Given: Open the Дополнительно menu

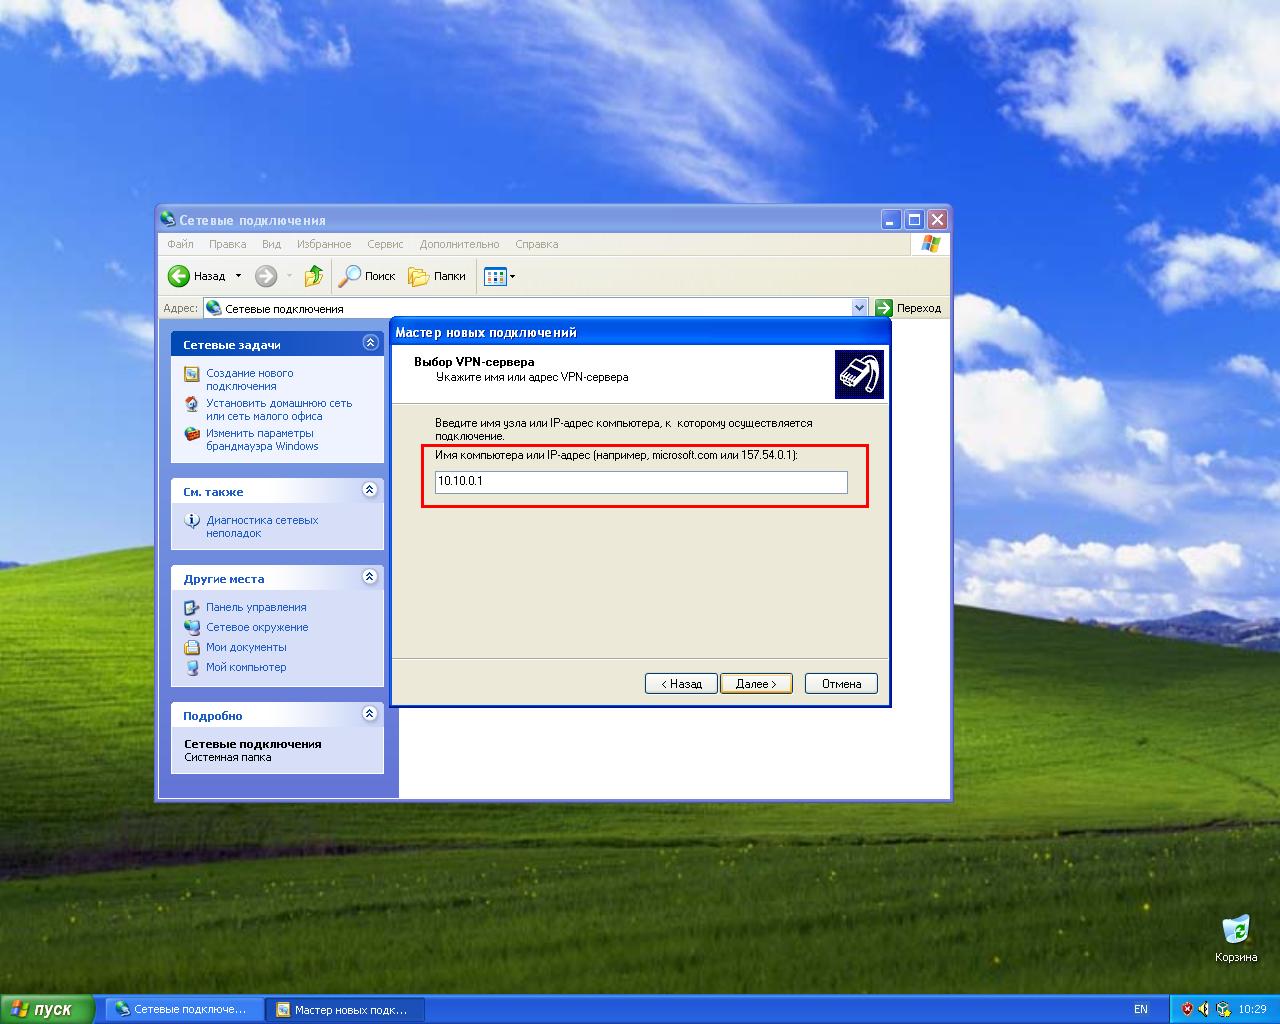Looking at the screenshot, I should point(459,244).
